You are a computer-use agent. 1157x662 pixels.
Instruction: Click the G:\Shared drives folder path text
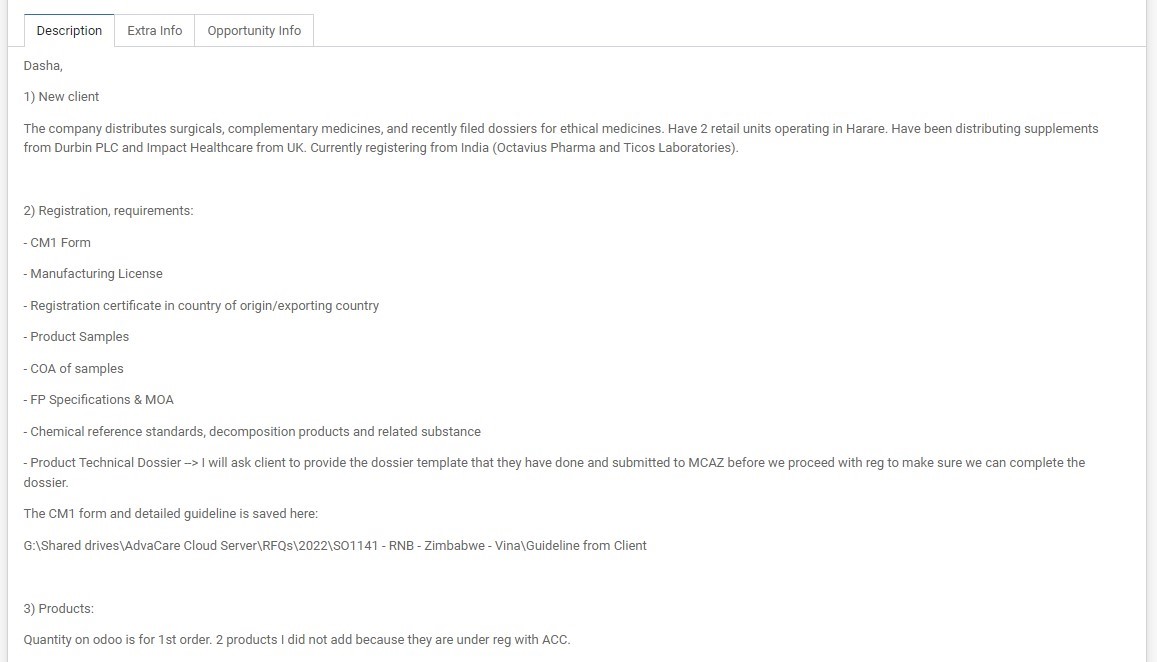(x=335, y=546)
